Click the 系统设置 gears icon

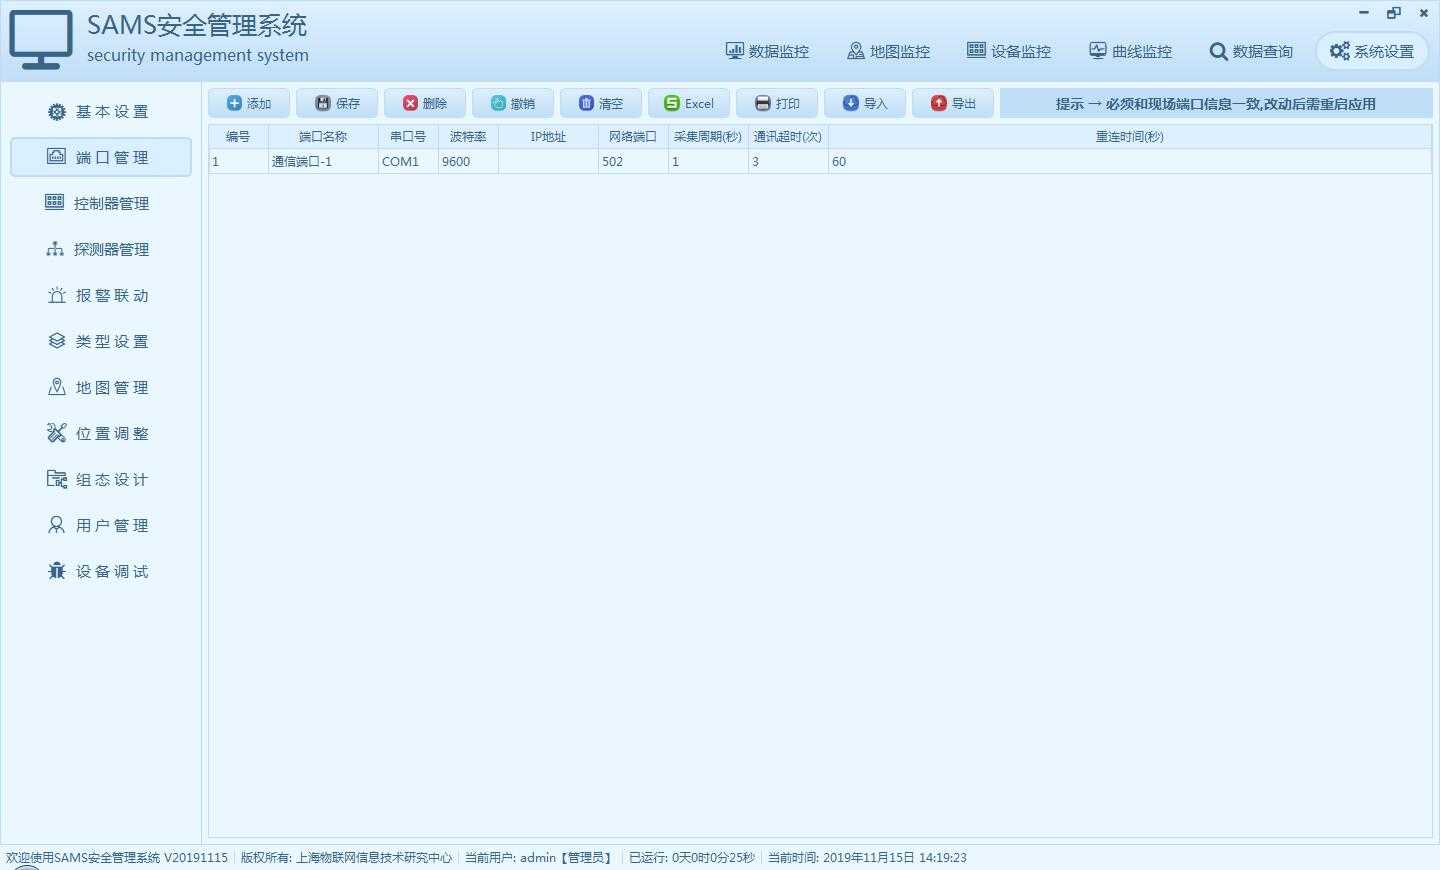(1340, 51)
